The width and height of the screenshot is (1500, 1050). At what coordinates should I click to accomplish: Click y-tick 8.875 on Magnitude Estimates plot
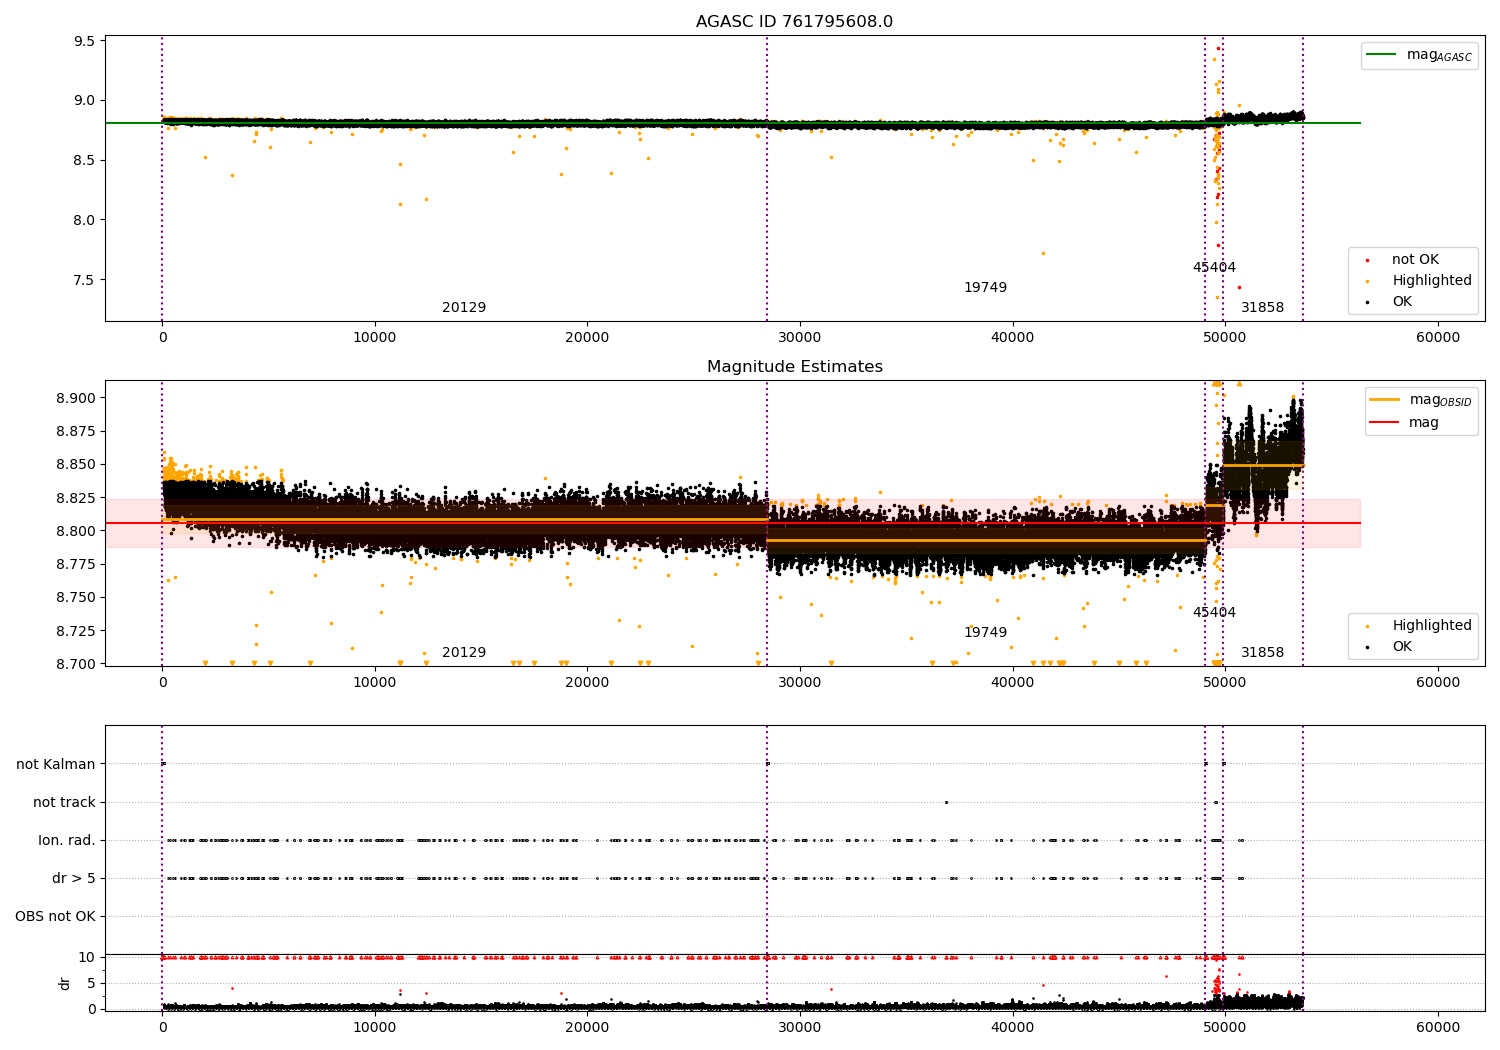(76, 432)
